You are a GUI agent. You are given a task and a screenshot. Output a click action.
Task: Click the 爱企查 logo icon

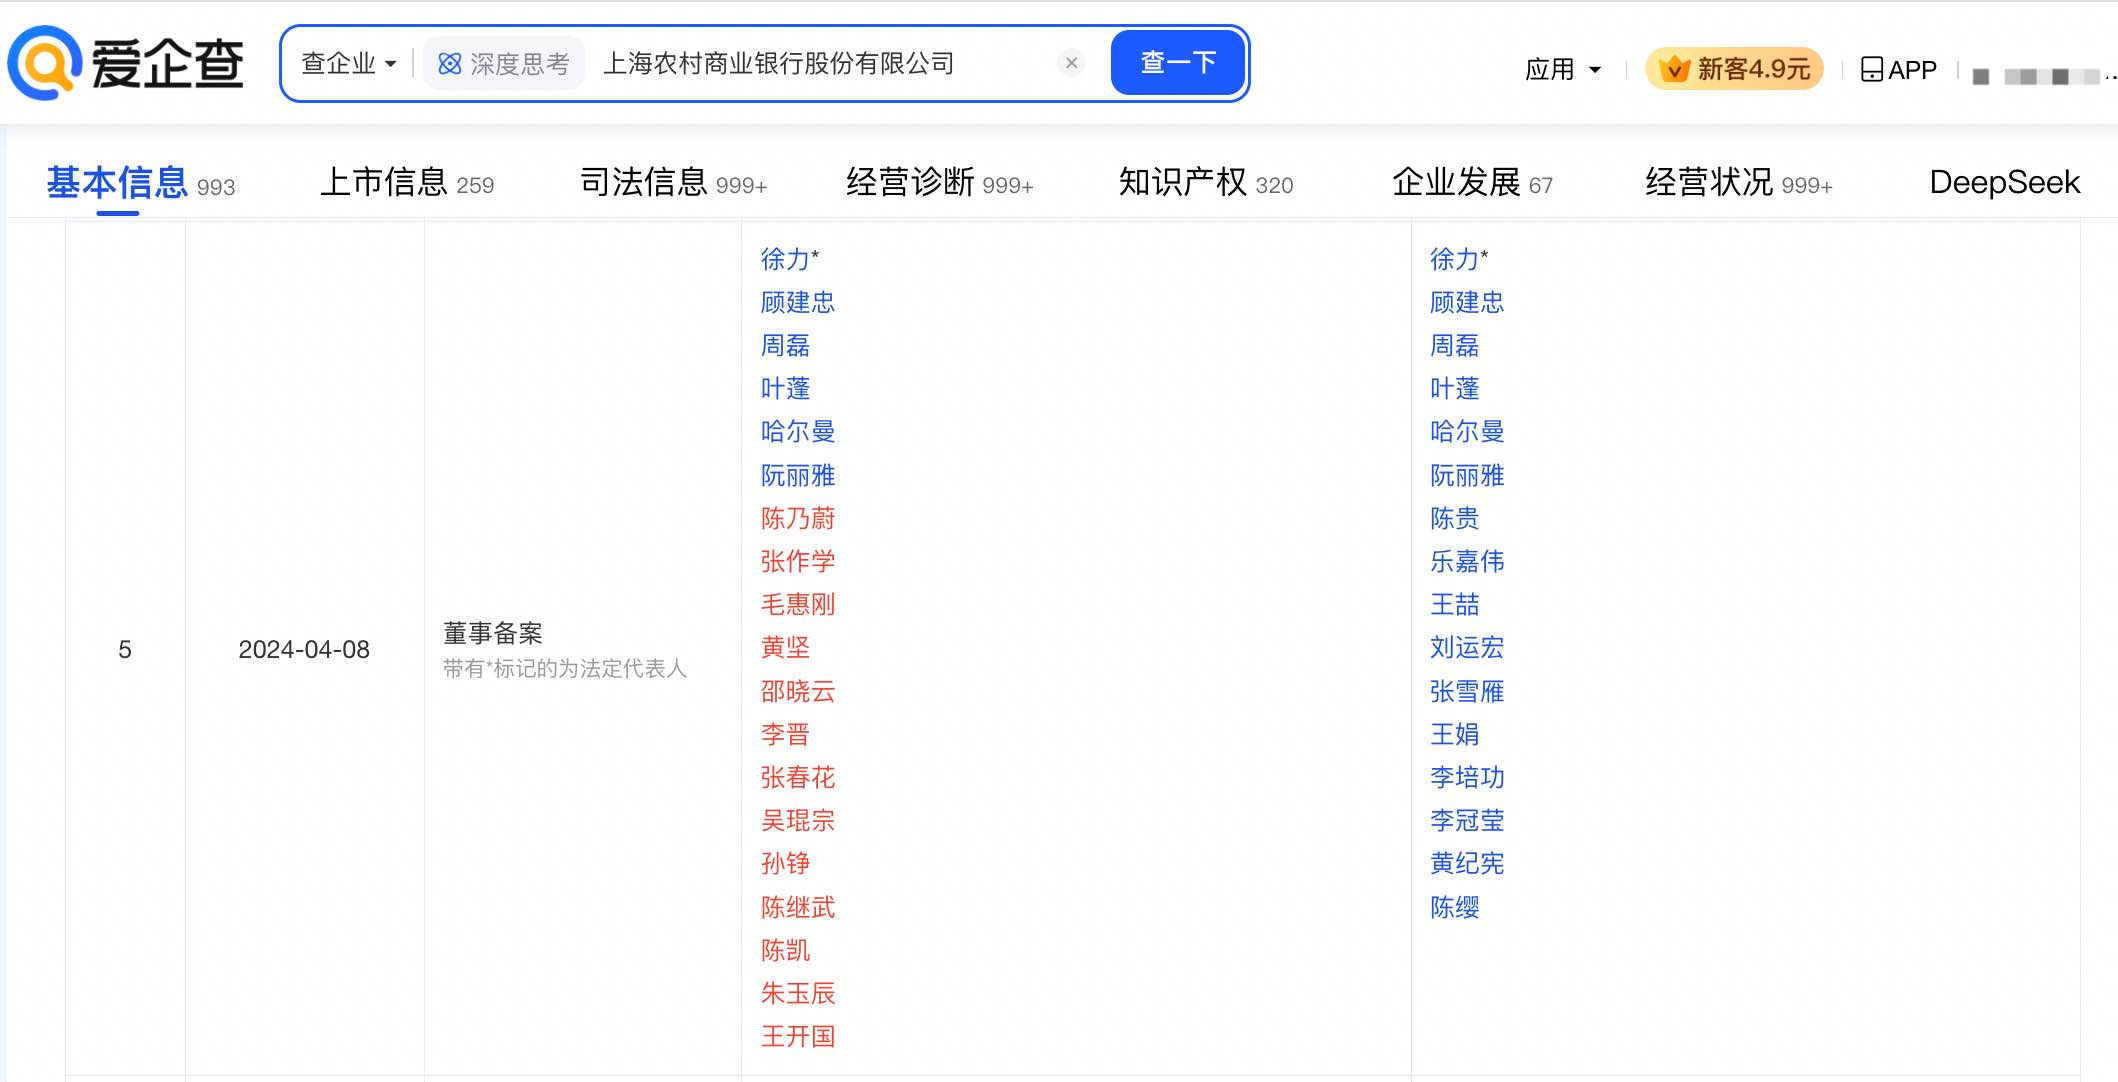click(44, 62)
